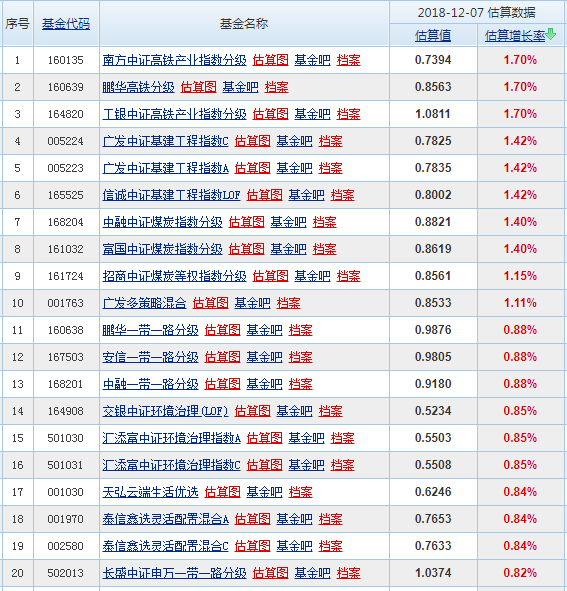Open fund 交银中证环境治理(LOF)
Viewport: 567px width, 591px height.
tap(166, 411)
